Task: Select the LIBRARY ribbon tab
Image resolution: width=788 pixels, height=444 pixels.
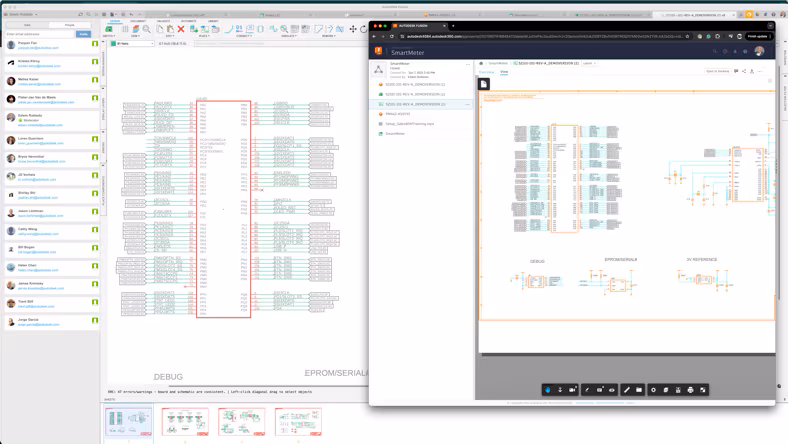Action: 213,21
